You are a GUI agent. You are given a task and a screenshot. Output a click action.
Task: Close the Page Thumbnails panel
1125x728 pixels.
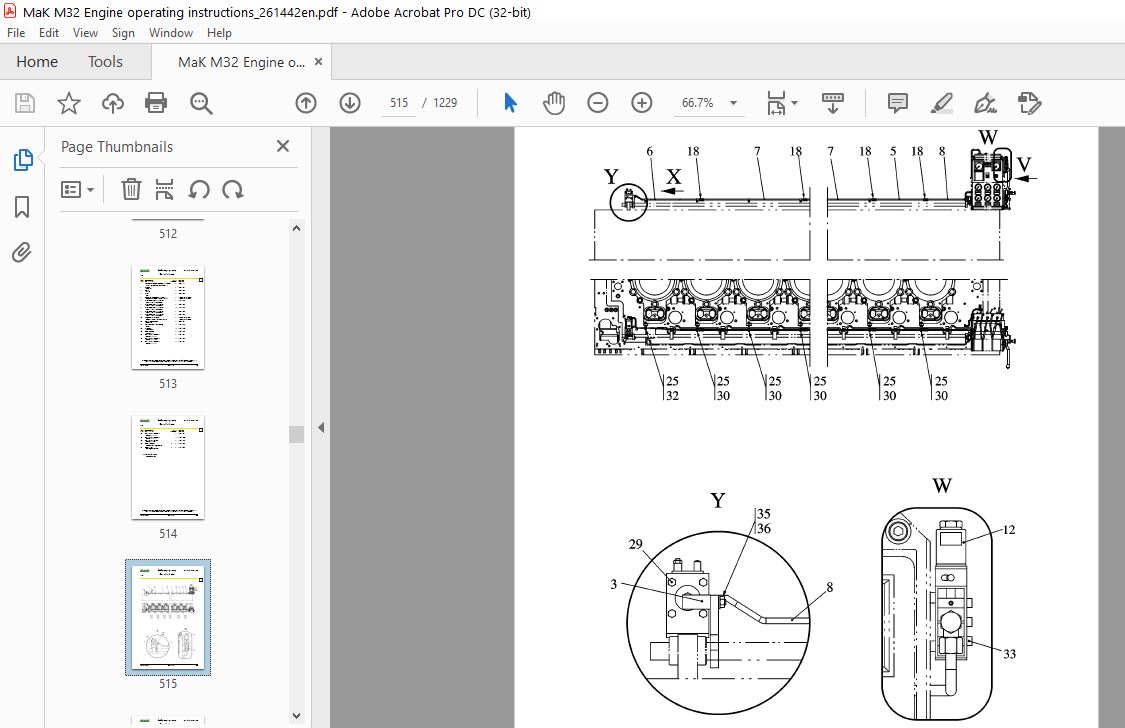click(283, 146)
